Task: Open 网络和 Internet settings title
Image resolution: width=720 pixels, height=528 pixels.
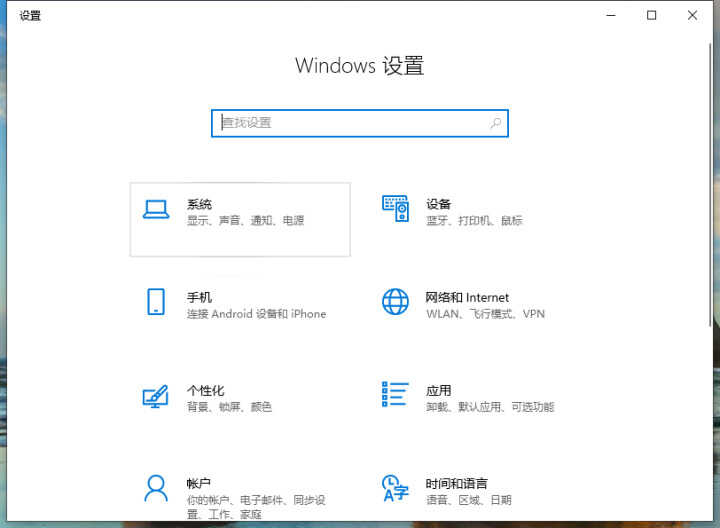Action: pyautogui.click(x=467, y=297)
